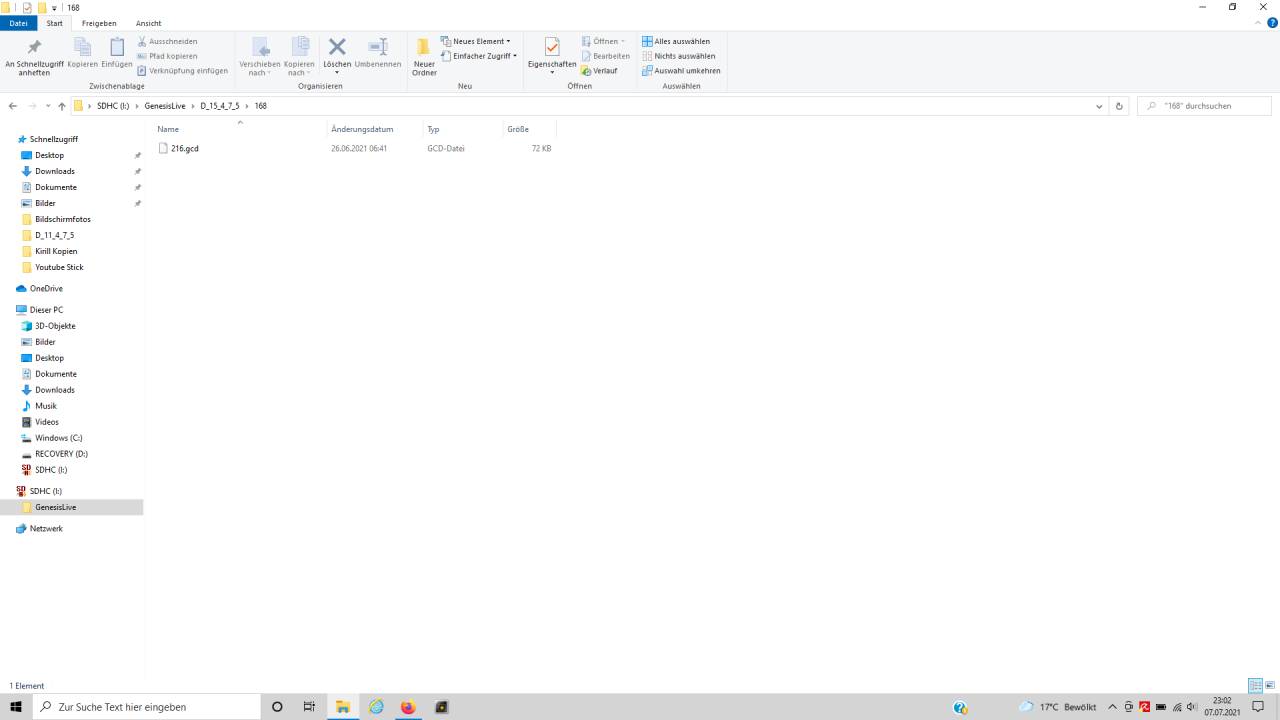
Task: Expand address bar history dropdown arrow
Action: [x=1099, y=106]
